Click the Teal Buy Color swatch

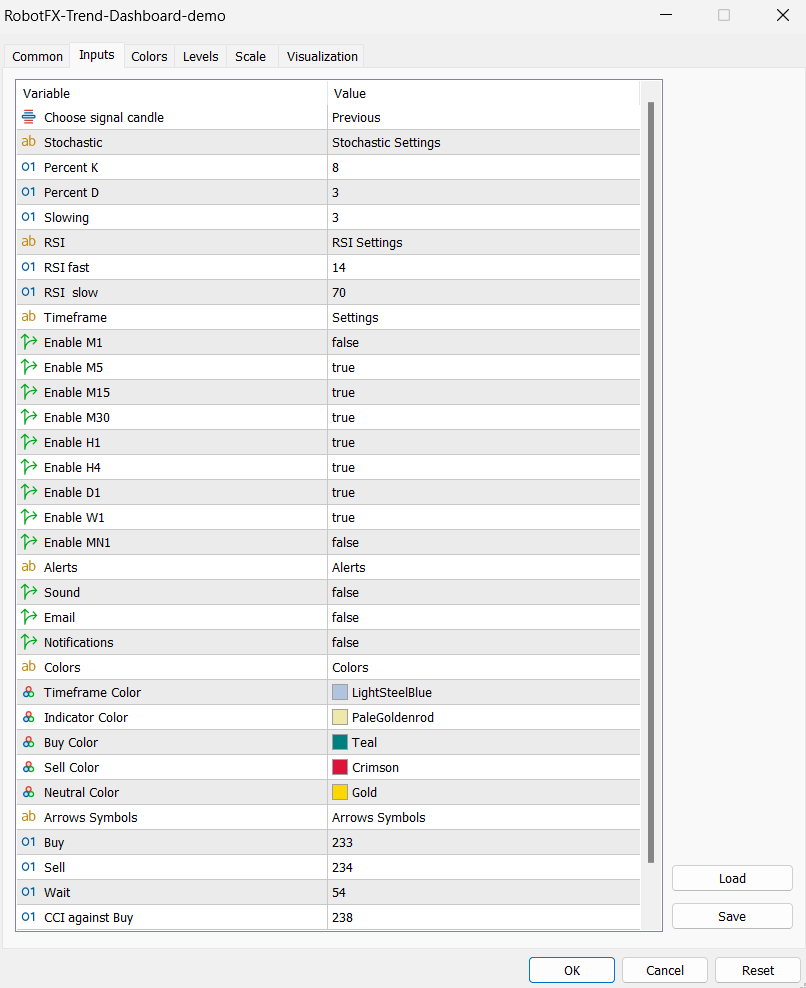340,742
